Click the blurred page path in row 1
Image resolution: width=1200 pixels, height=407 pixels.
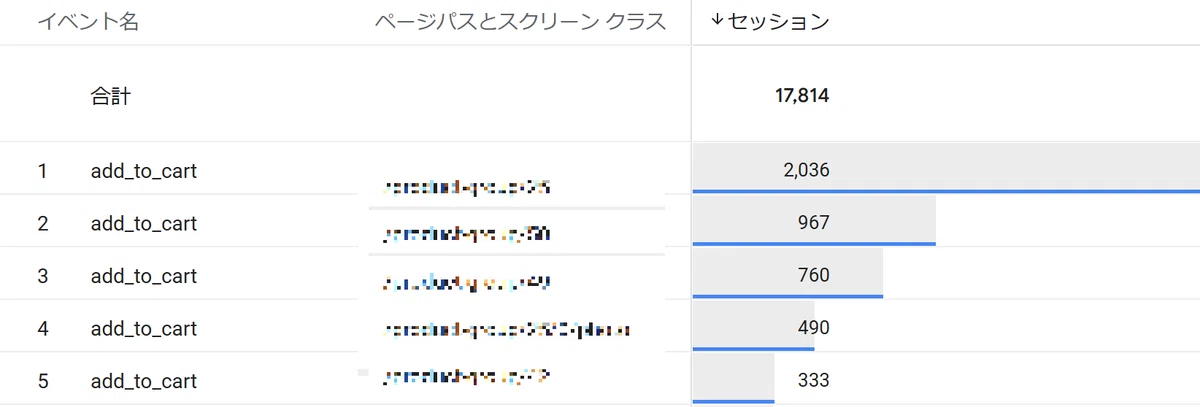click(467, 187)
